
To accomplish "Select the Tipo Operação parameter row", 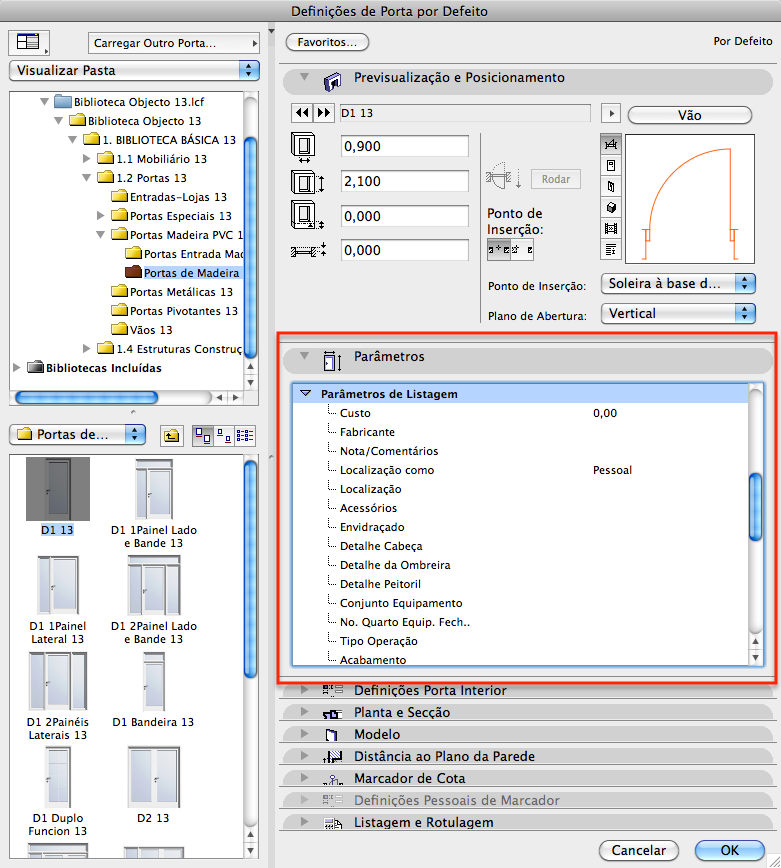I will [520, 641].
